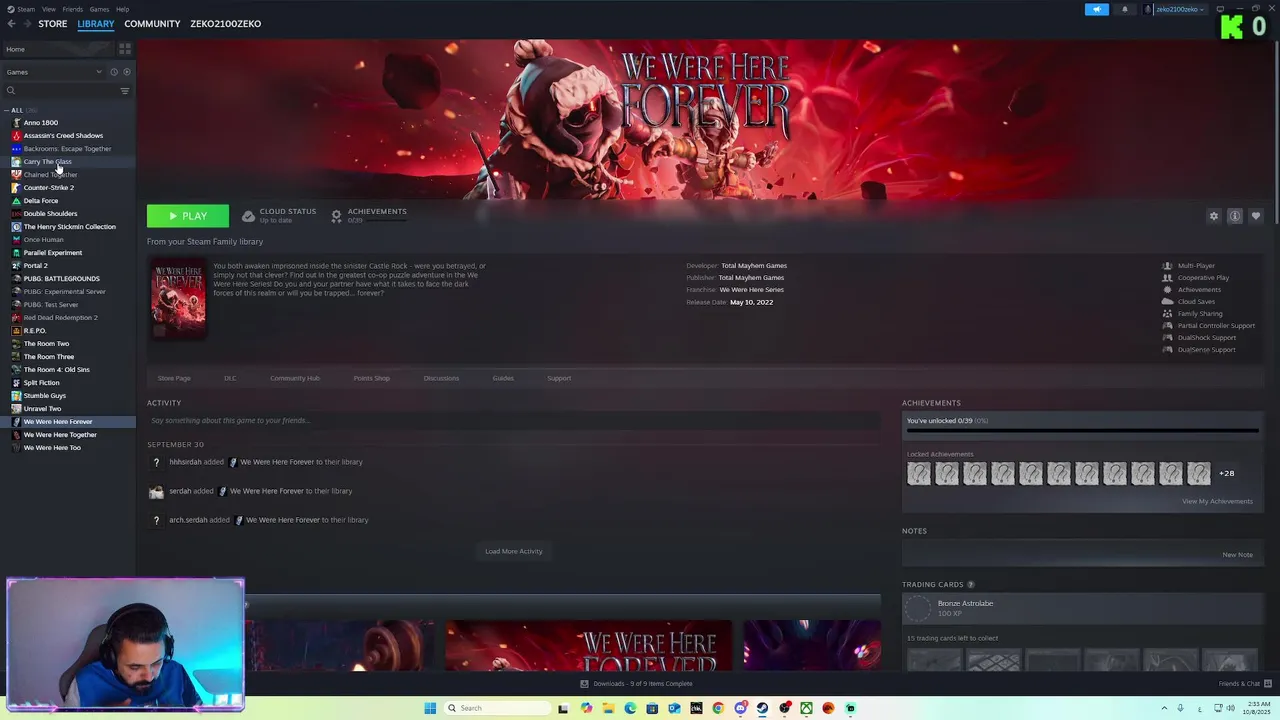Screen dimensions: 1280x720
Task: Click the activity status input field
Action: click(x=513, y=421)
